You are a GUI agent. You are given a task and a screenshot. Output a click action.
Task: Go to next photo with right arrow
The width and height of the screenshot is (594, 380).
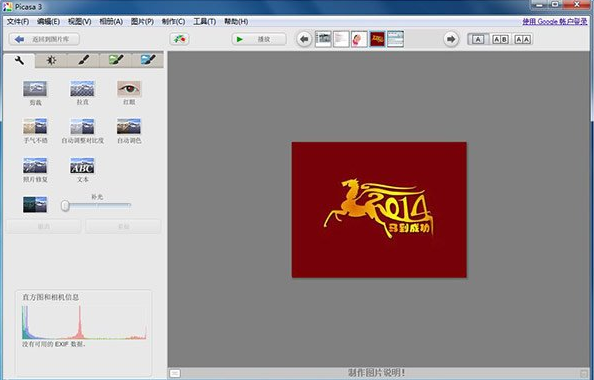click(x=451, y=39)
